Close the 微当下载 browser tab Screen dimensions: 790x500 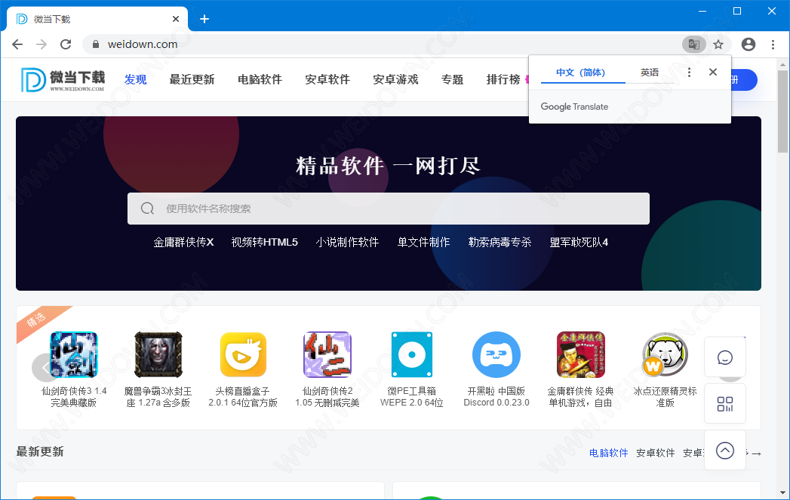click(176, 19)
